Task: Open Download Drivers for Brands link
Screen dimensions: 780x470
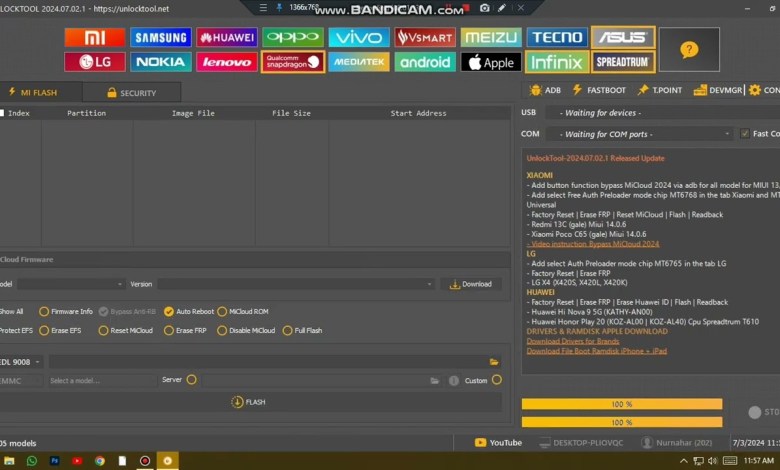Action: point(573,341)
